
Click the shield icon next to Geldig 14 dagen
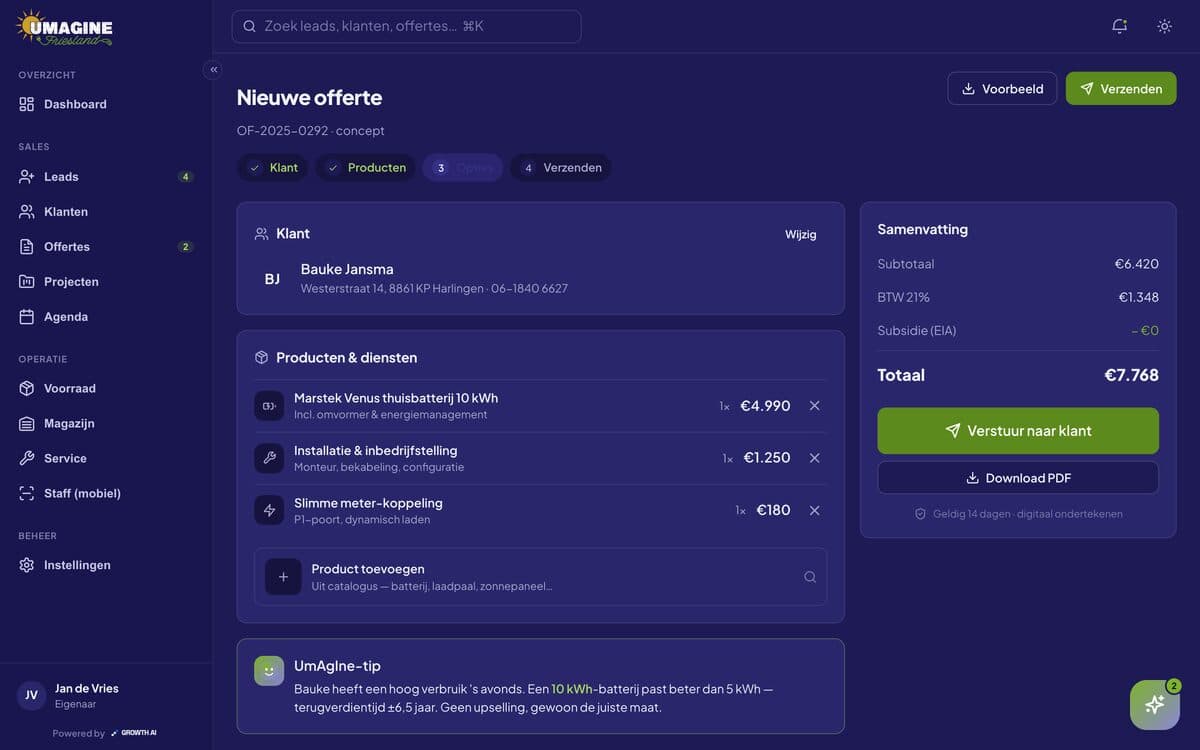coord(920,514)
